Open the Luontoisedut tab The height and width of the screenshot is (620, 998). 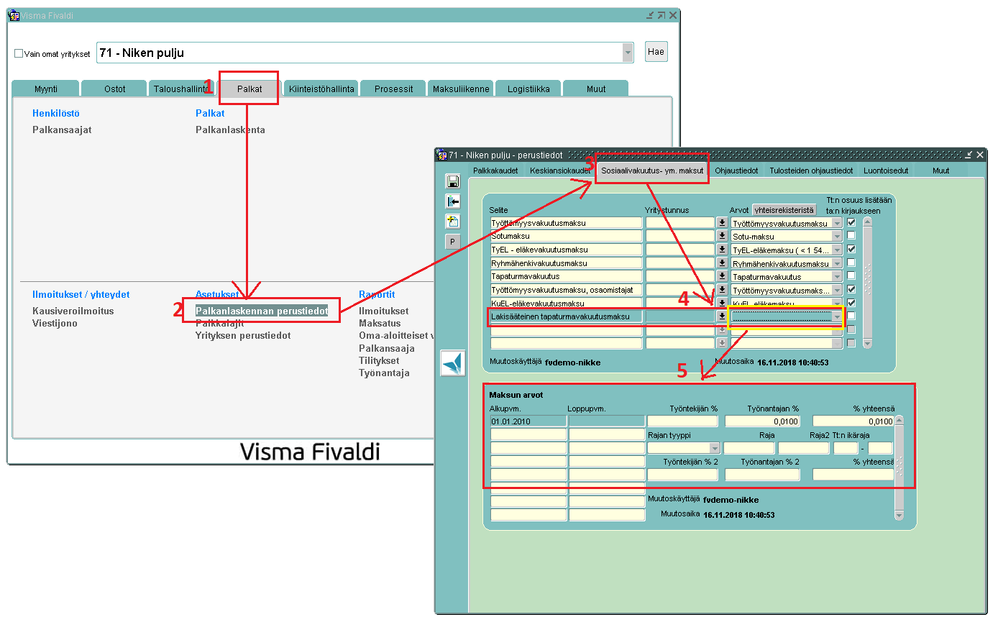[885, 171]
